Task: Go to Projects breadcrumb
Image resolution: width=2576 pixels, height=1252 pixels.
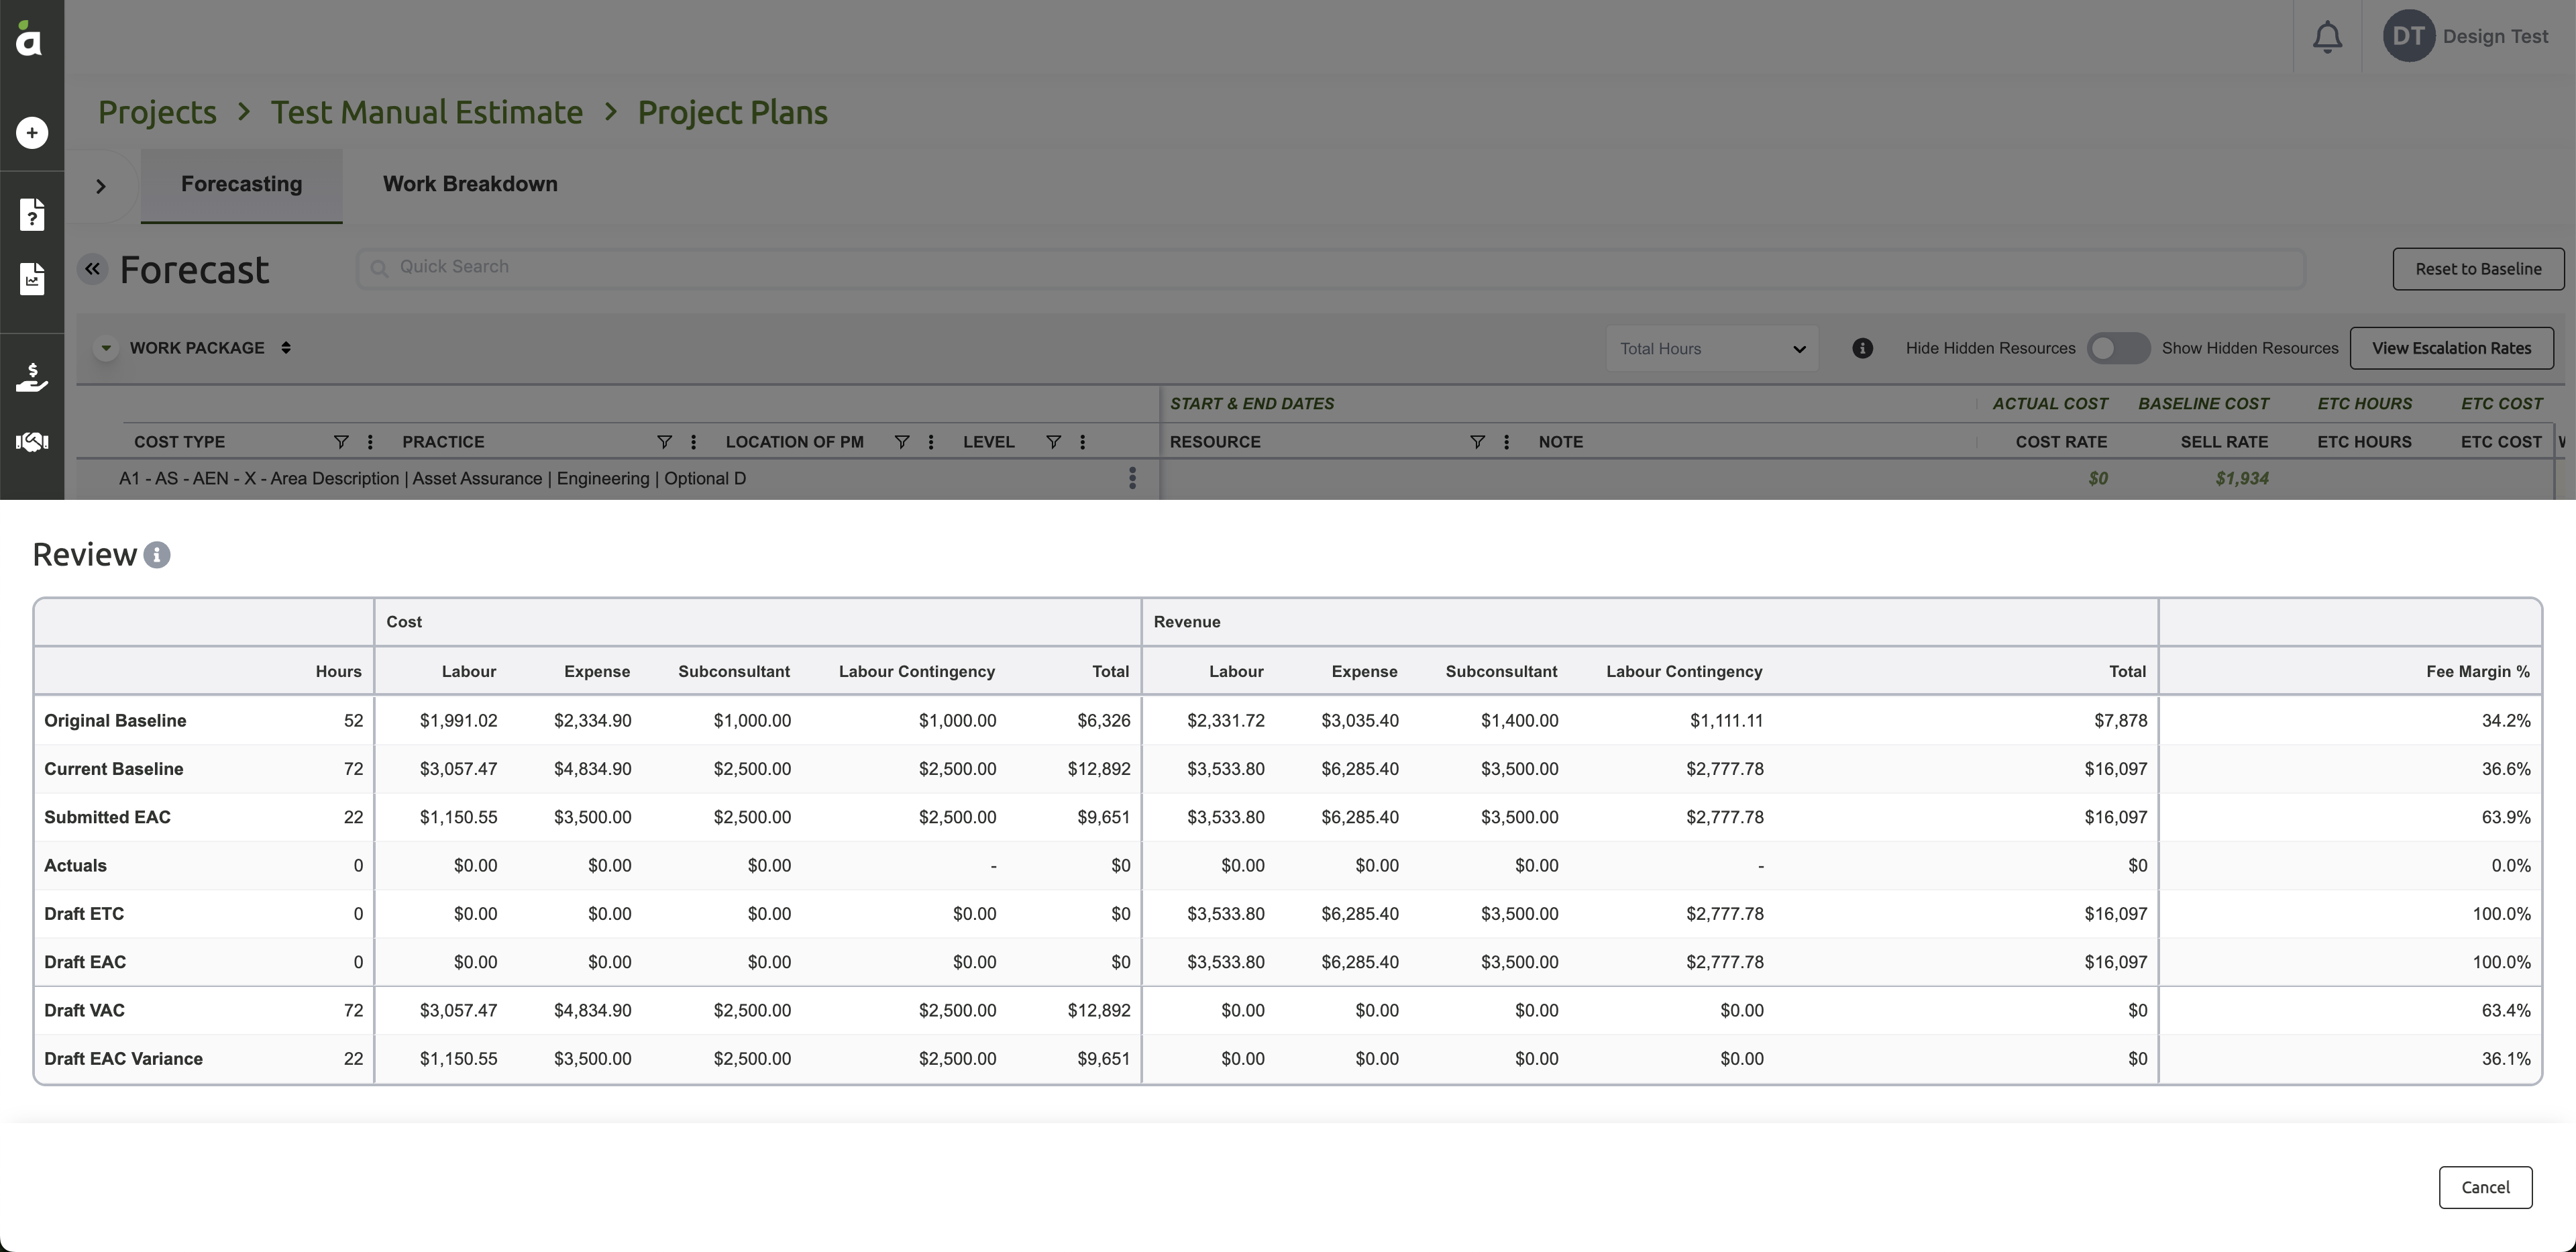Action: pyautogui.click(x=157, y=113)
